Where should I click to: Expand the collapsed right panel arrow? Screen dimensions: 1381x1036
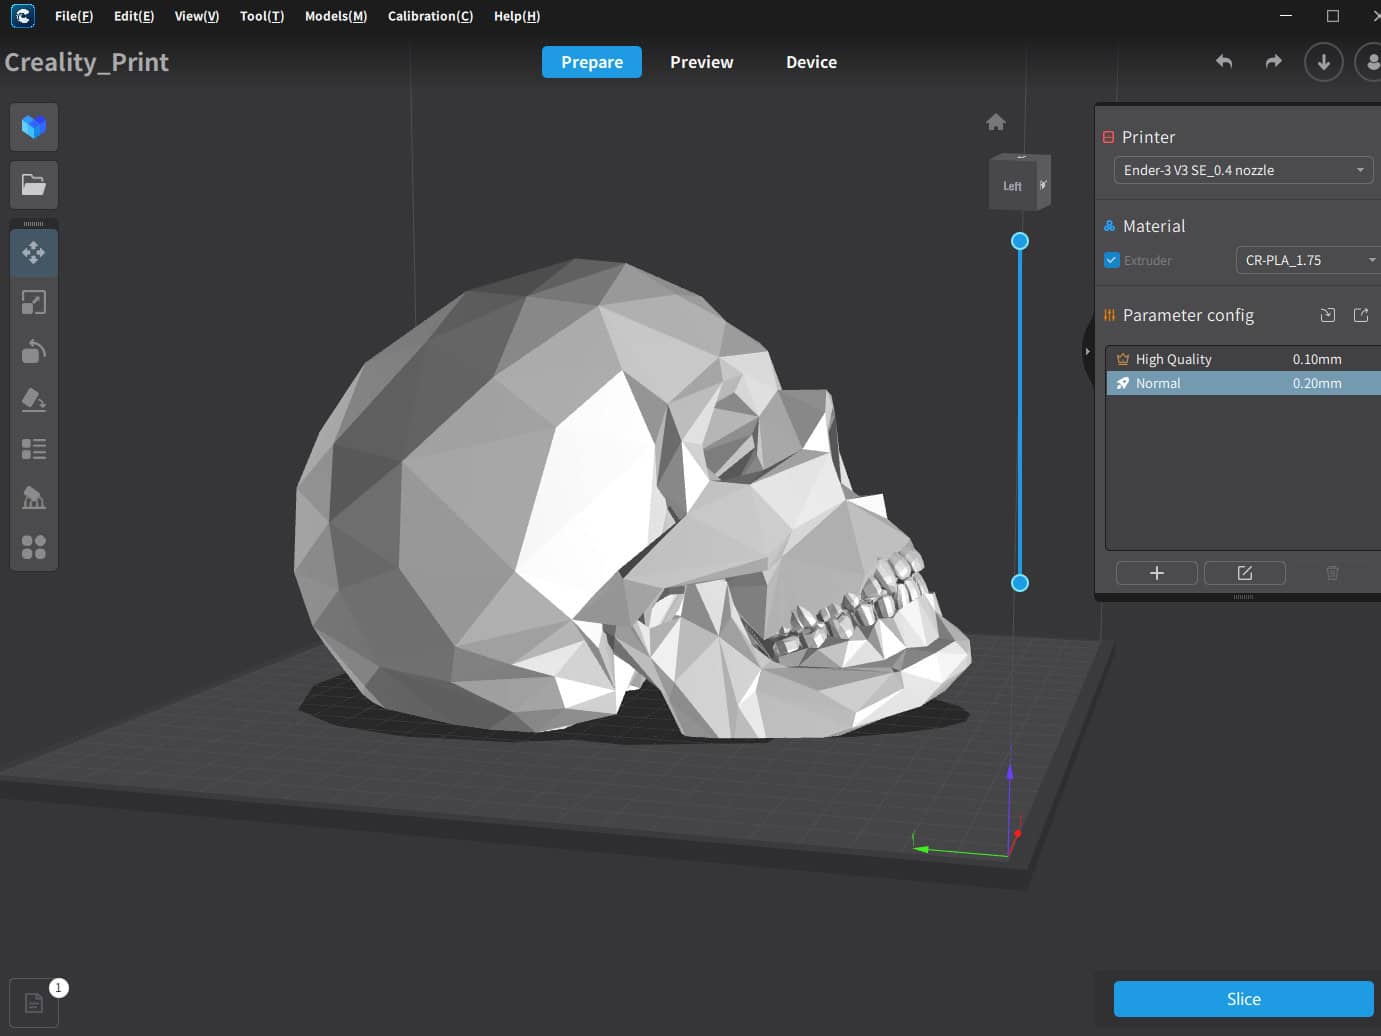[1088, 351]
